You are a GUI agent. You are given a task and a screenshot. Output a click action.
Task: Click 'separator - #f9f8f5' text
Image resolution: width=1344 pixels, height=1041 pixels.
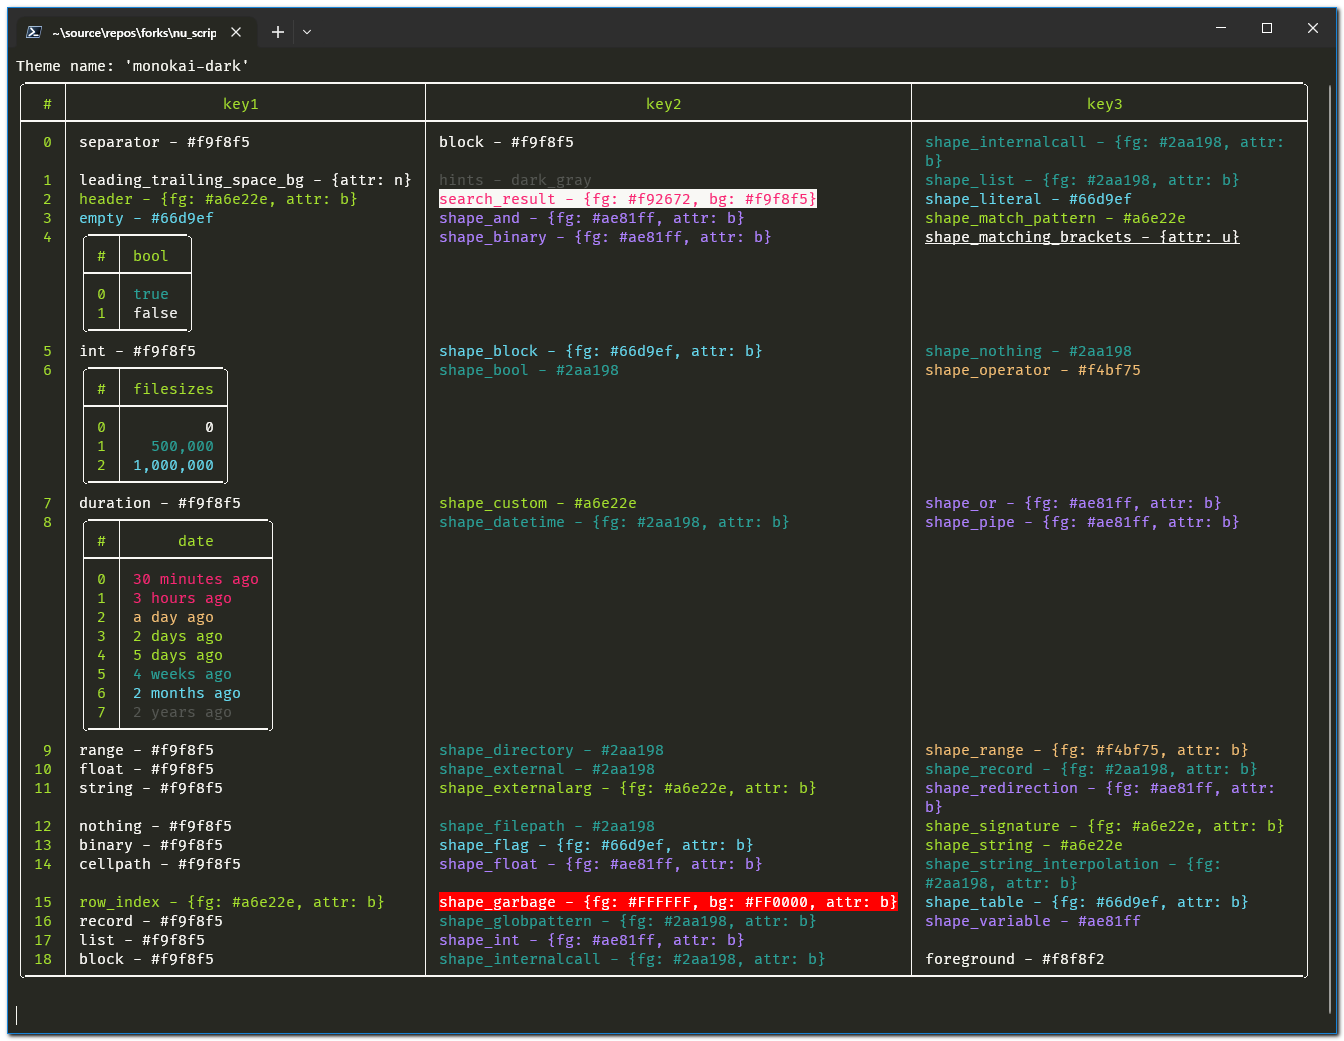pos(165,142)
